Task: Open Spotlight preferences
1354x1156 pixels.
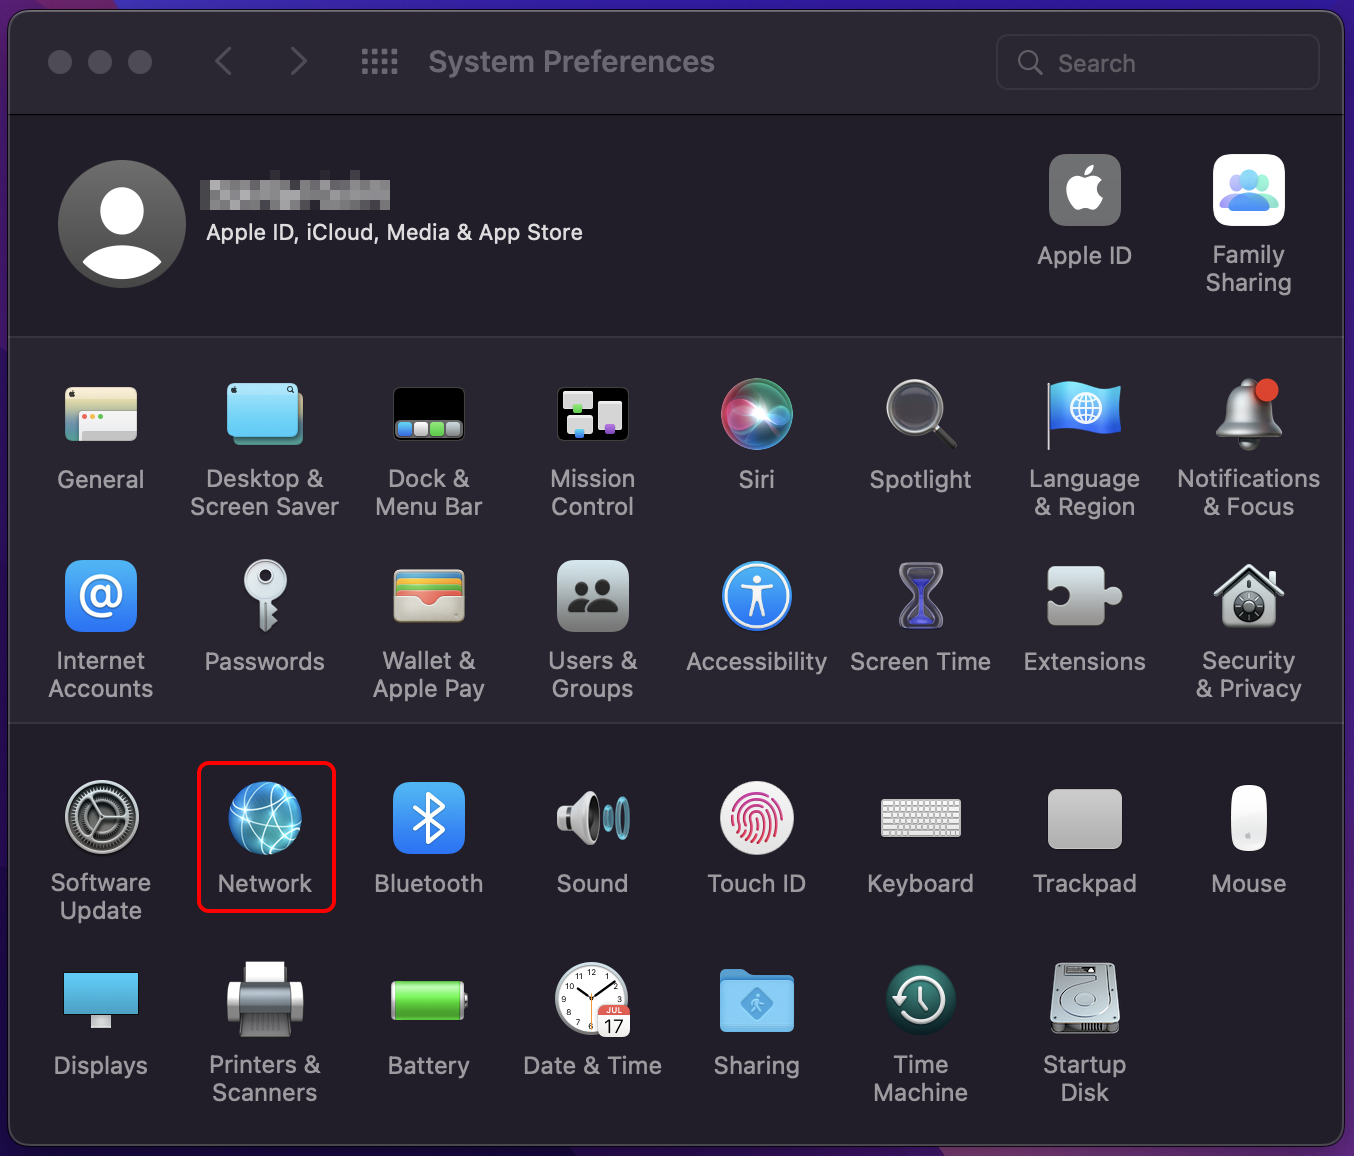Action: point(920,435)
